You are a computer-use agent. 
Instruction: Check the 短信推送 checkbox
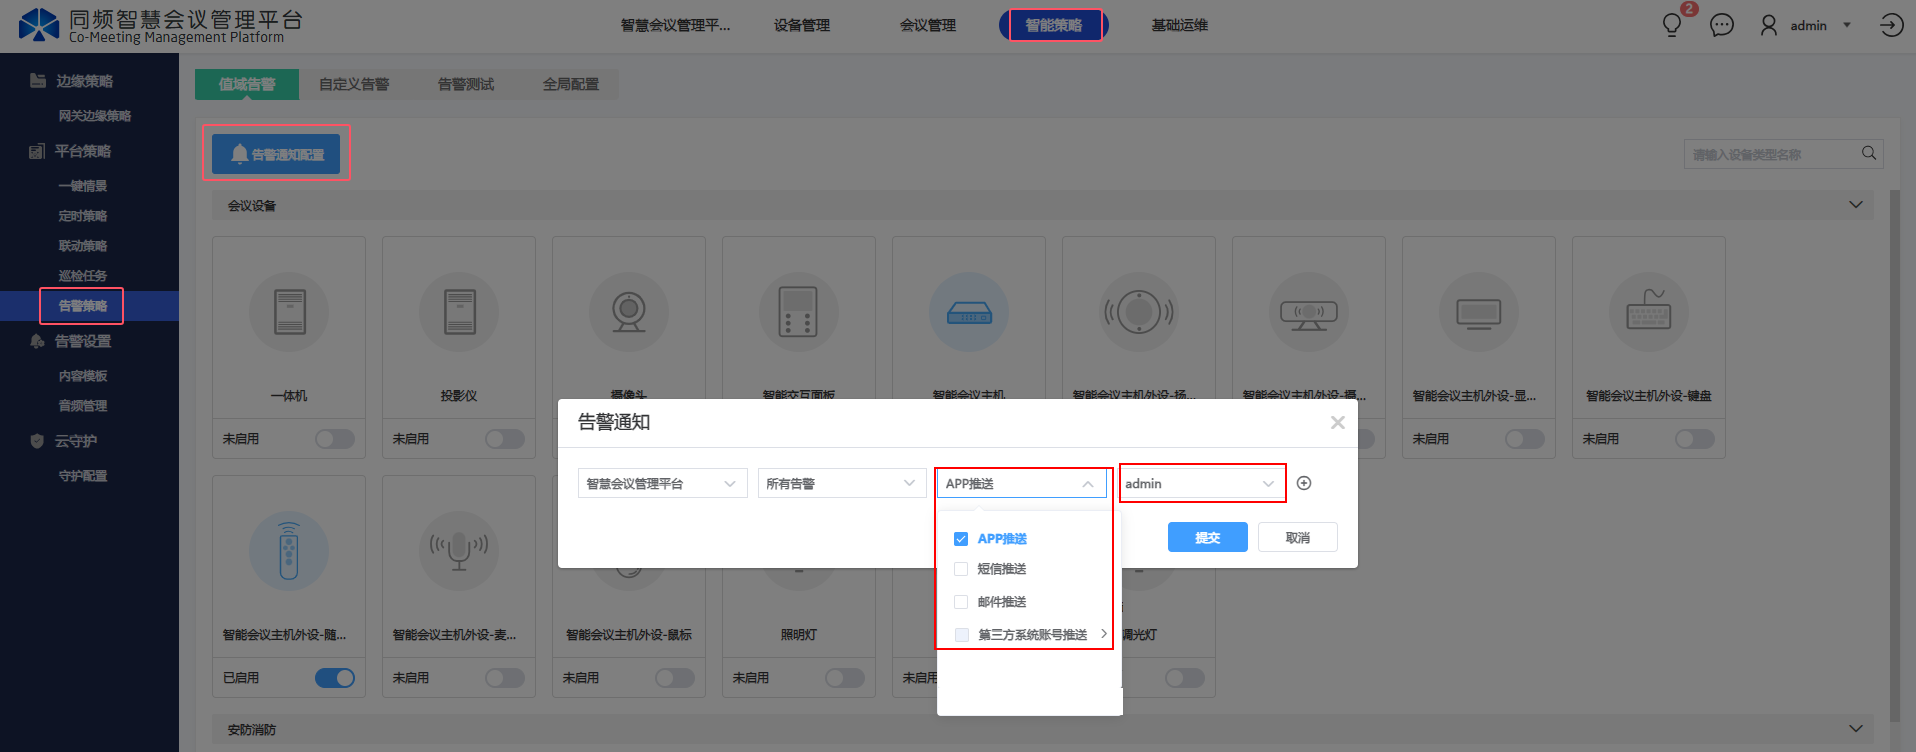tap(961, 569)
